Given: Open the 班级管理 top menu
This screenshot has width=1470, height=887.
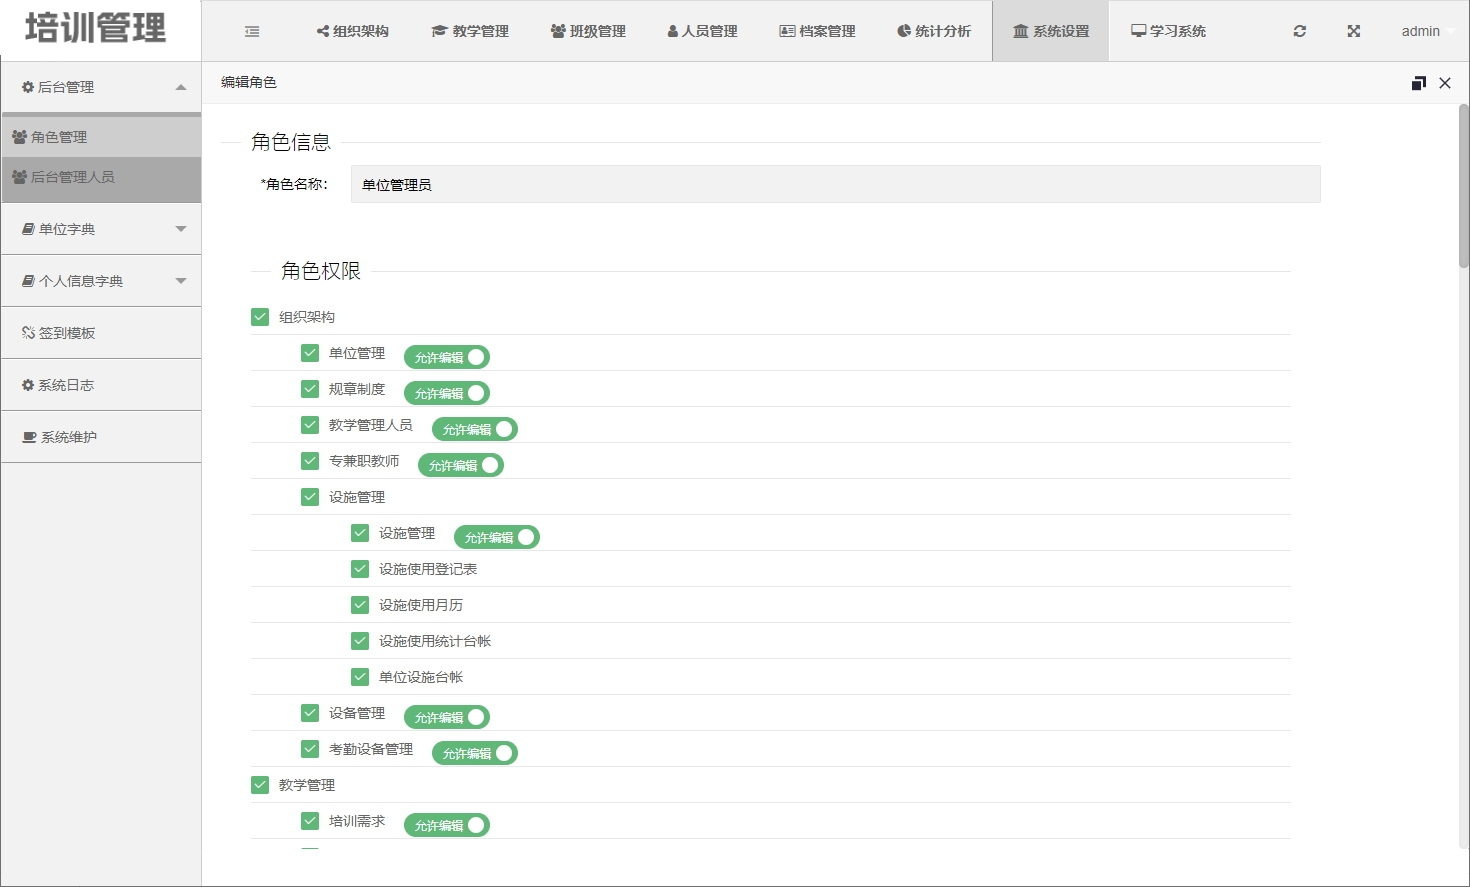Looking at the screenshot, I should (x=588, y=31).
